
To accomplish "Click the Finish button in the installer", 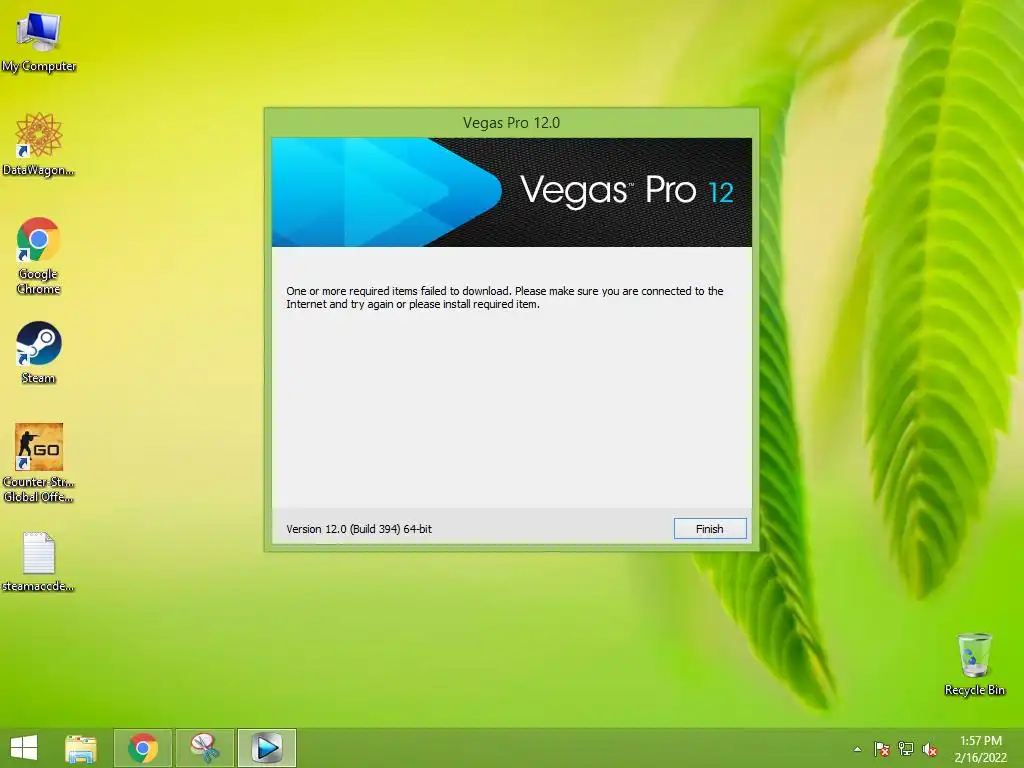I will [x=710, y=529].
